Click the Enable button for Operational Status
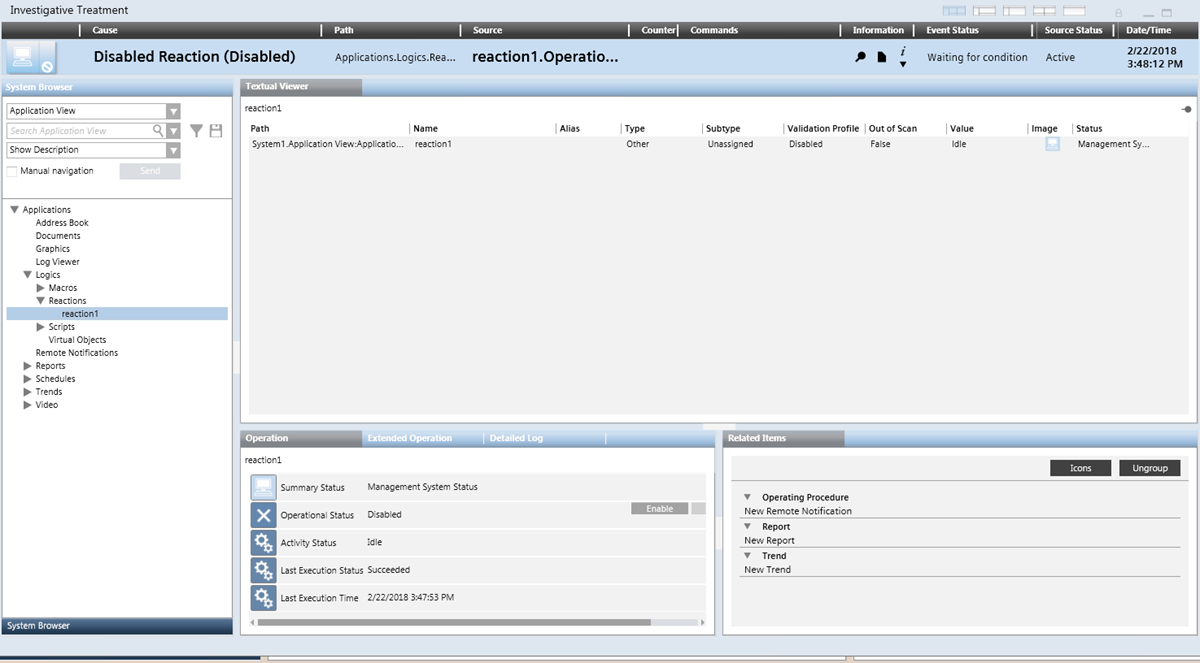 (659, 509)
